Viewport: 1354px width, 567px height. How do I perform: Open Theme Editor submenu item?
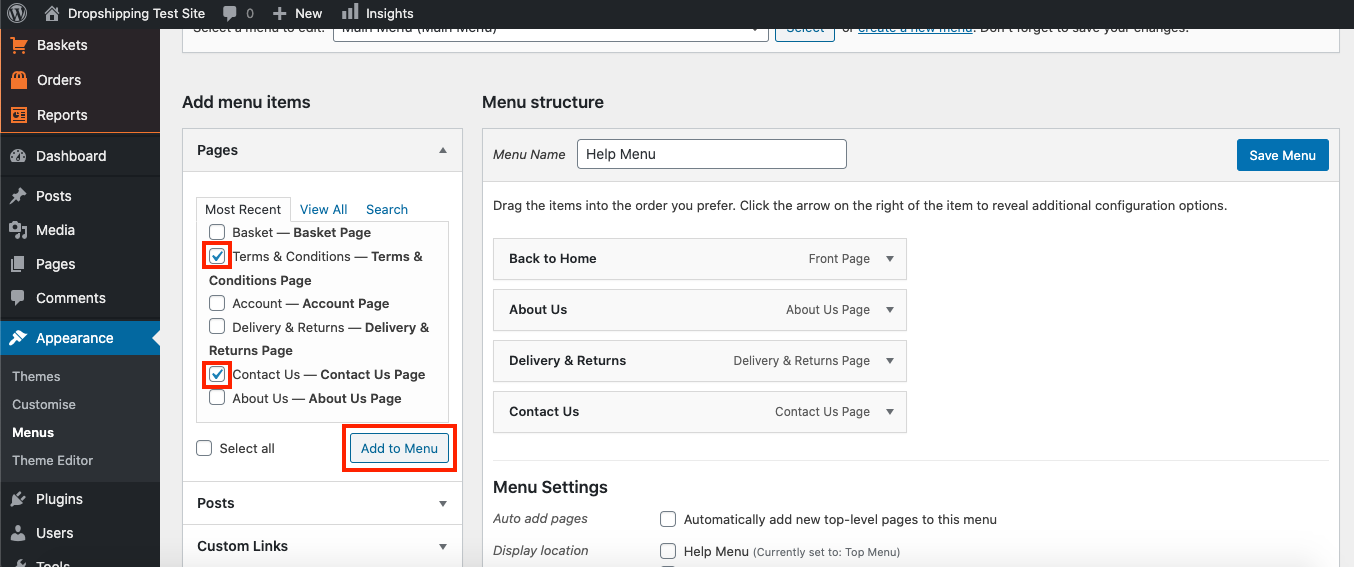pyautogui.click(x=52, y=460)
